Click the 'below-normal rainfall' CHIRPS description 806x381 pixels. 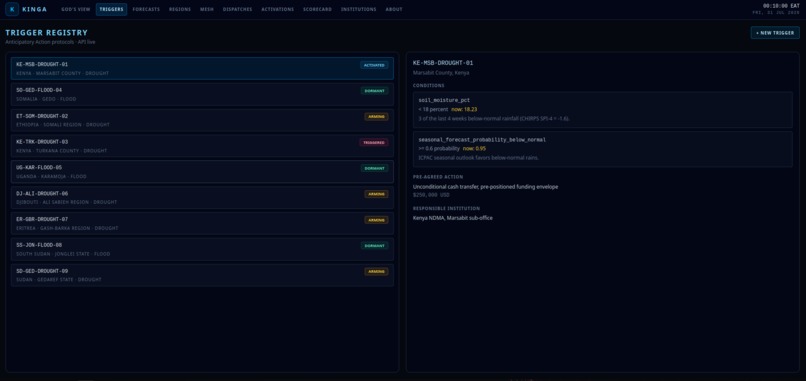click(x=493, y=119)
